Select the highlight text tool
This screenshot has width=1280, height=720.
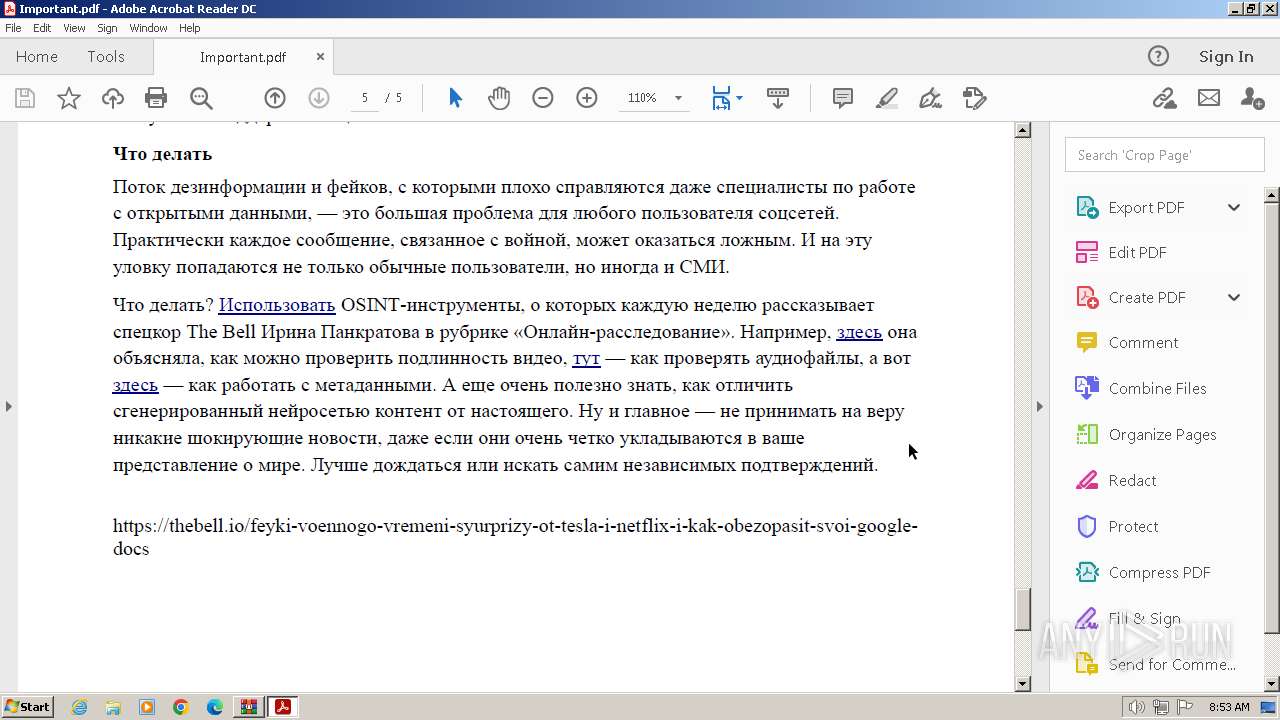887,98
